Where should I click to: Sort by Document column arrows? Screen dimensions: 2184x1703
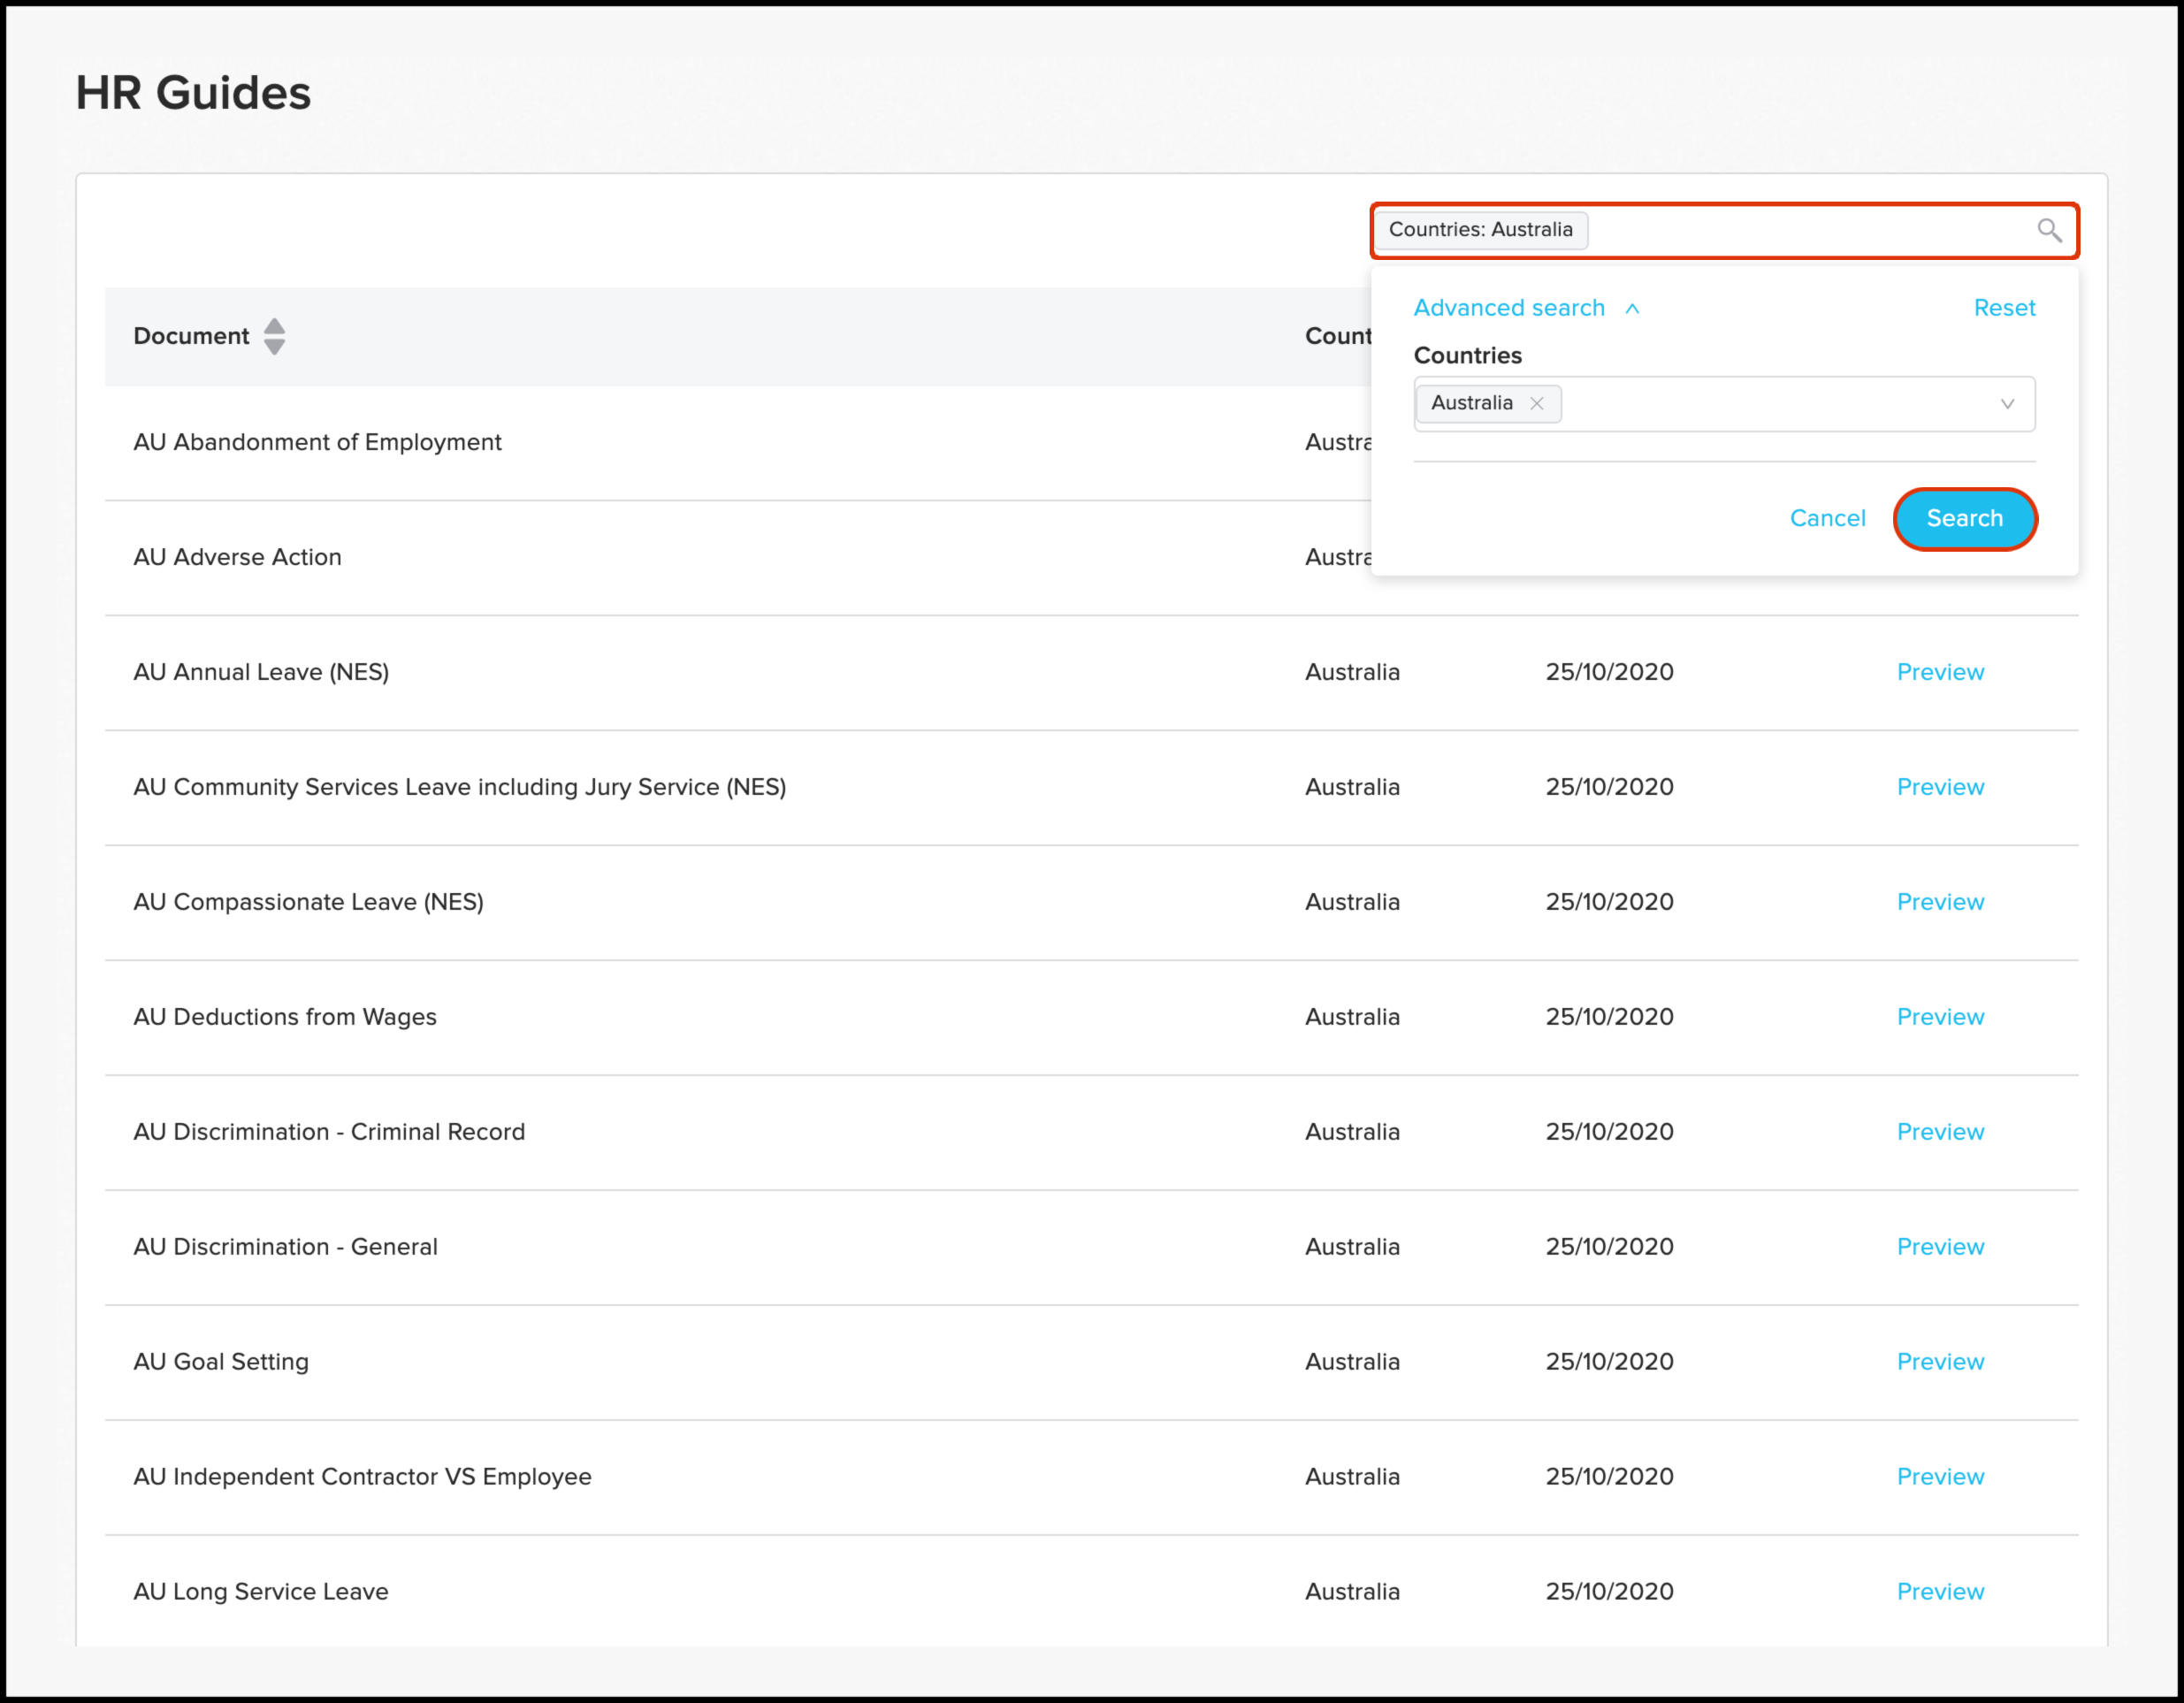click(x=274, y=336)
